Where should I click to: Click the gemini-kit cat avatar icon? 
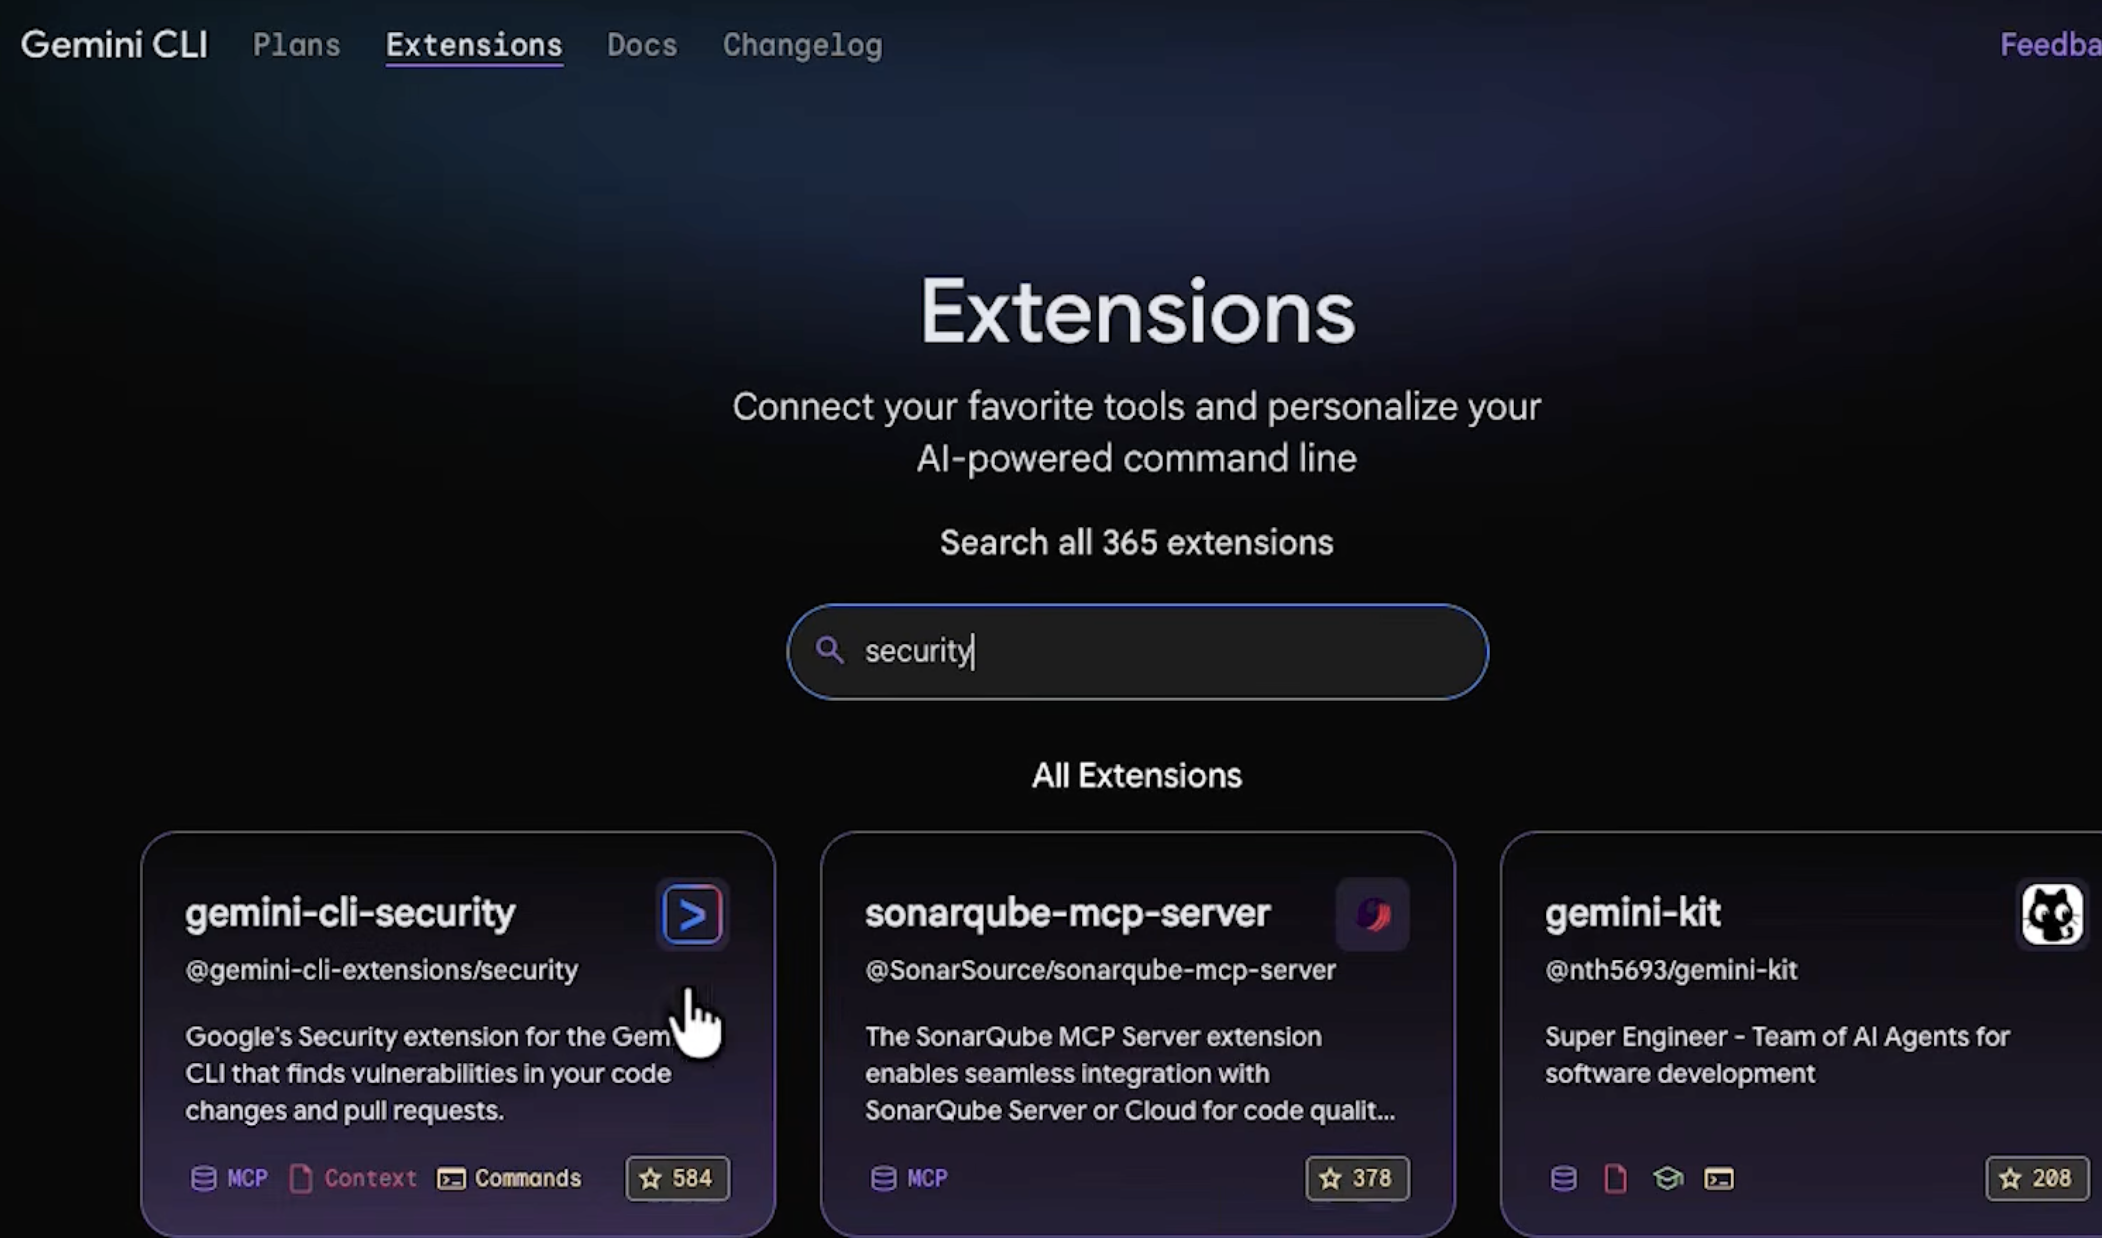(x=2051, y=914)
